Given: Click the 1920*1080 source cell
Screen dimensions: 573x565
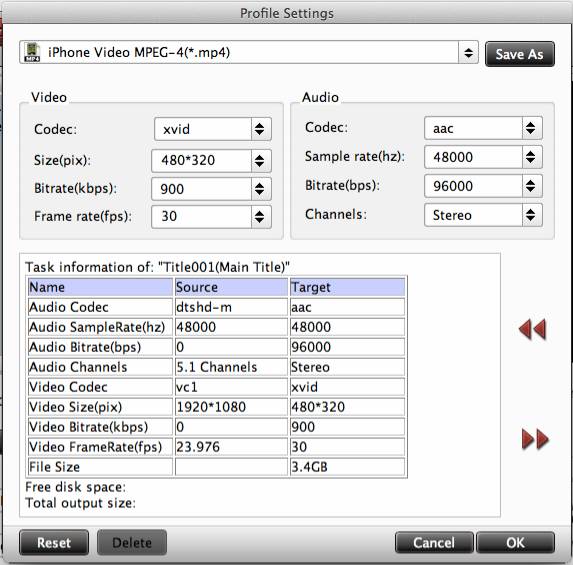Looking at the screenshot, I should (231, 407).
